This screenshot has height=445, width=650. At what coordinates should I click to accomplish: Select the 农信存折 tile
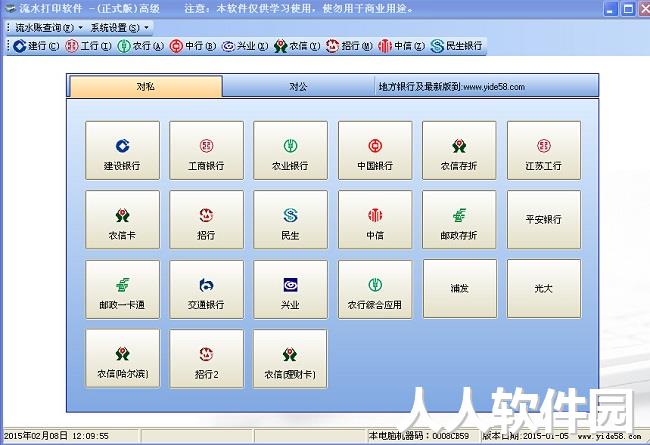pos(459,151)
